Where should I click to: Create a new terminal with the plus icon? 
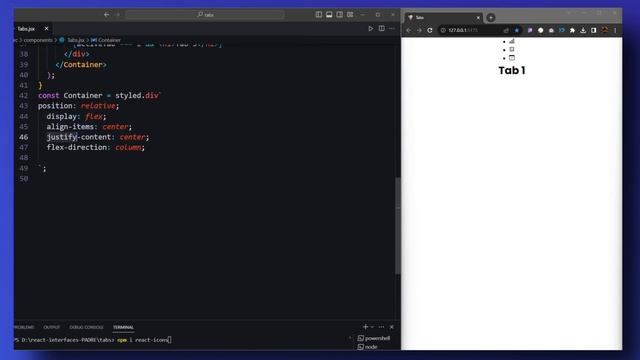pos(365,327)
